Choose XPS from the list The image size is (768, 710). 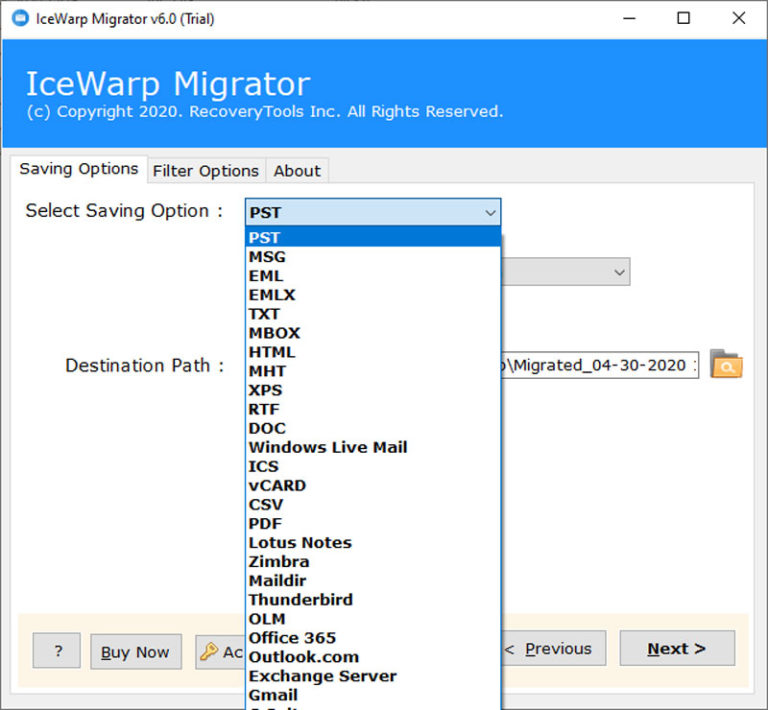pos(373,390)
